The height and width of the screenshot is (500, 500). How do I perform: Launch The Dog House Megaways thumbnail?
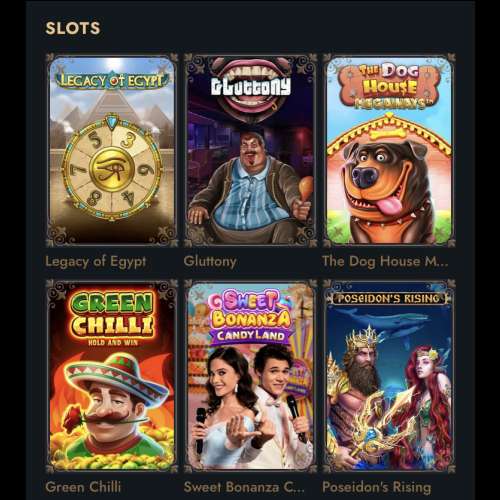tap(389, 150)
